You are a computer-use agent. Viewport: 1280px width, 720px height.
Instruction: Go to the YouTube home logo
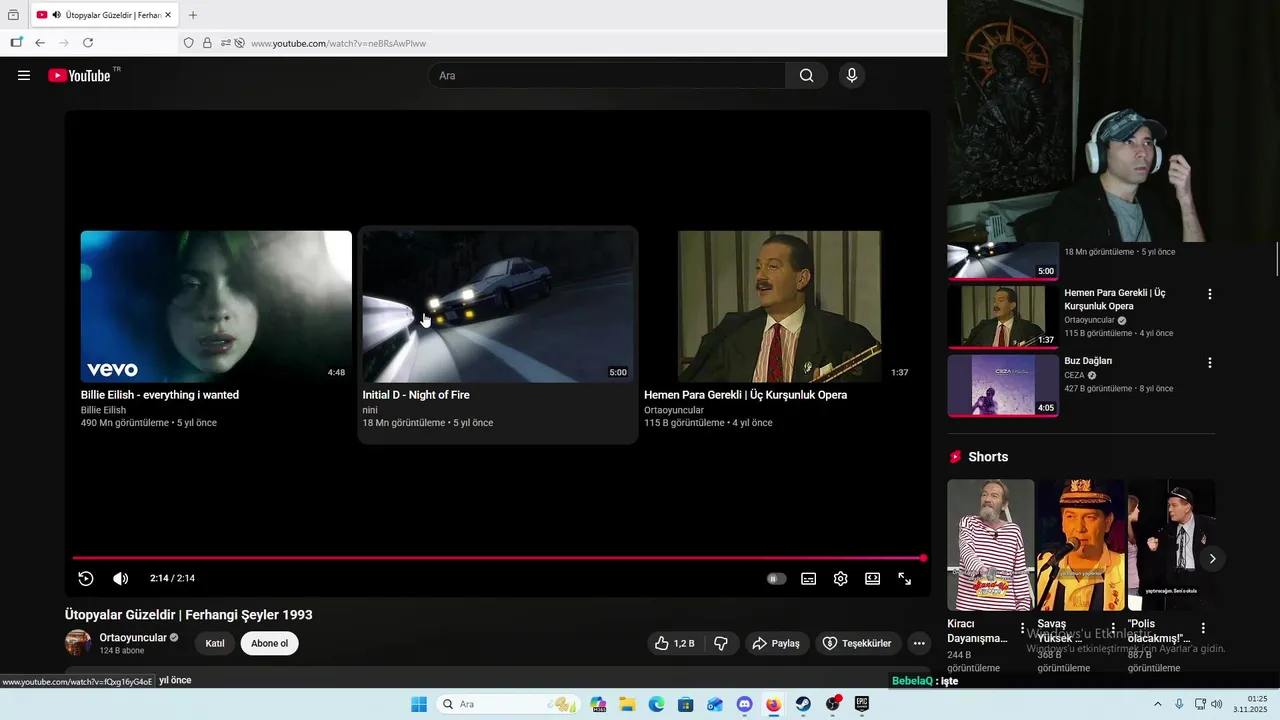tap(79, 75)
